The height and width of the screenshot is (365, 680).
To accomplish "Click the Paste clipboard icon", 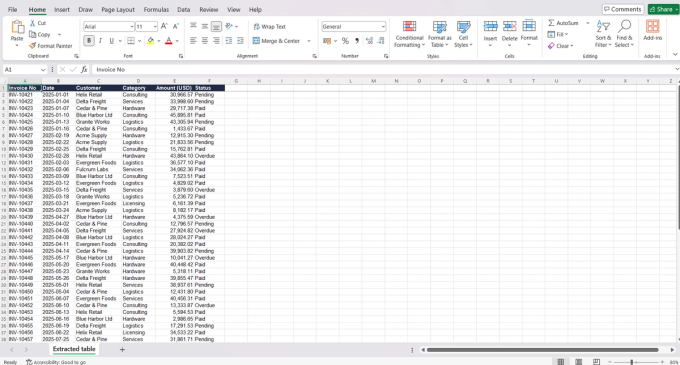I will point(17,27).
